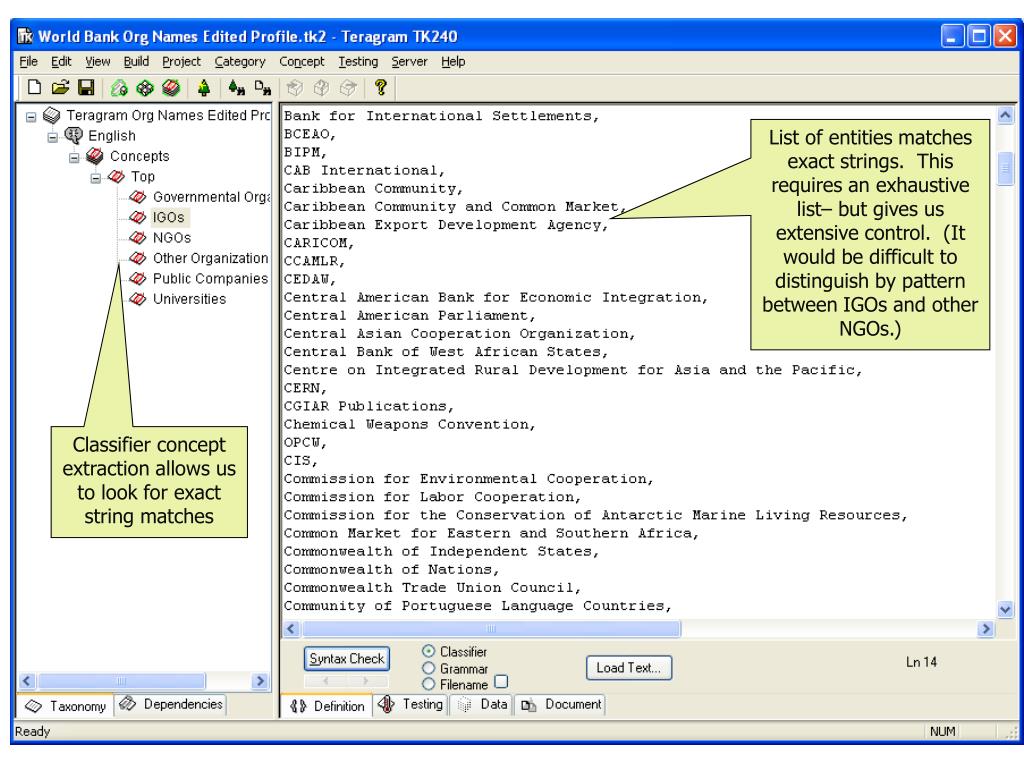
Task: Click the line 'CERN,' in editor
Action: pyautogui.click(x=305, y=388)
